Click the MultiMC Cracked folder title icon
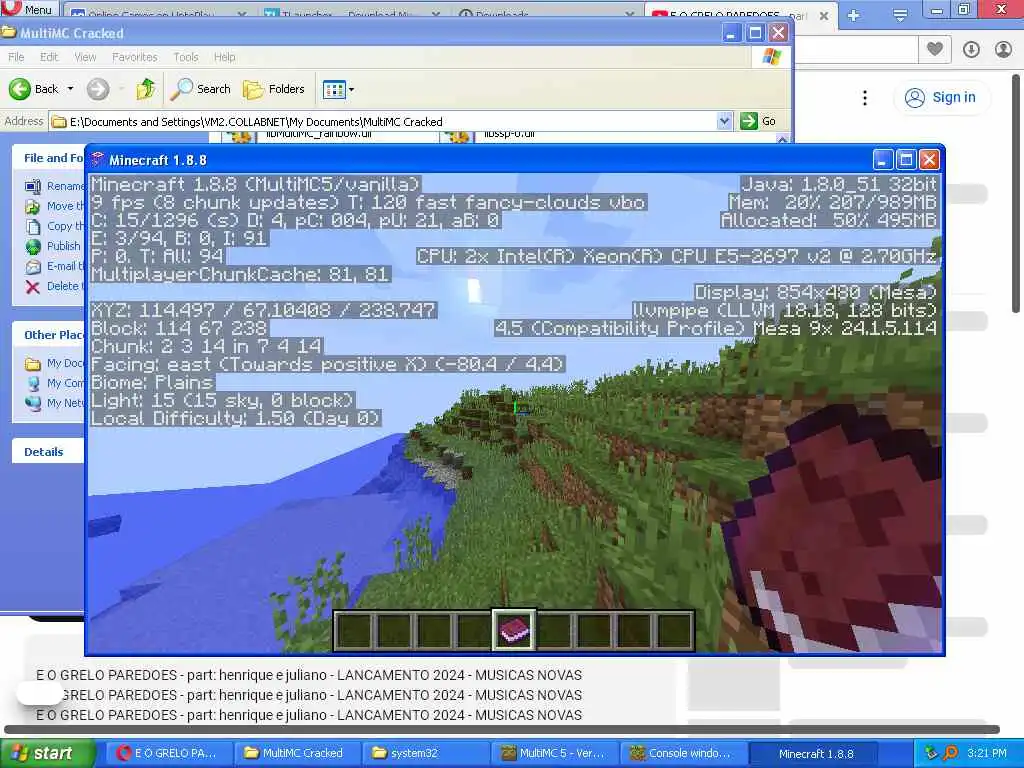1024x768 pixels. [8, 33]
